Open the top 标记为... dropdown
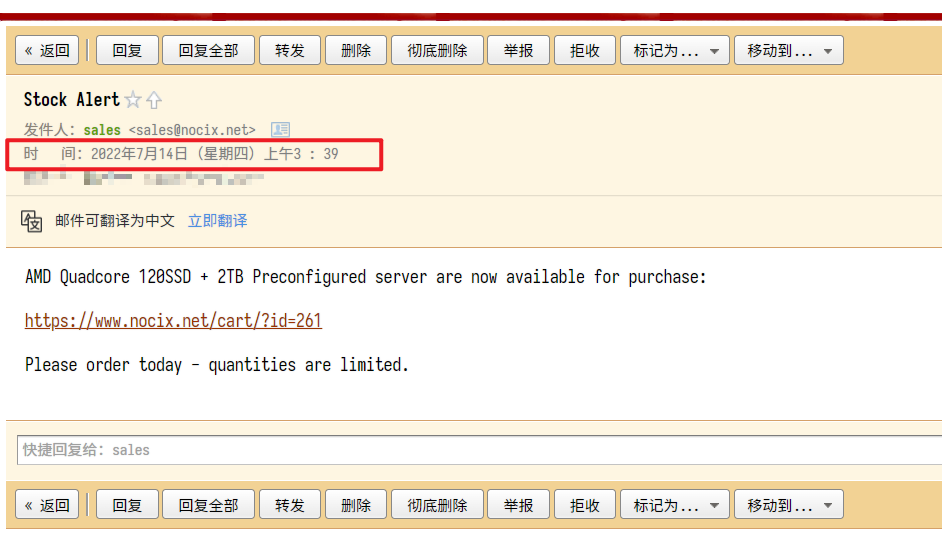 (x=675, y=50)
